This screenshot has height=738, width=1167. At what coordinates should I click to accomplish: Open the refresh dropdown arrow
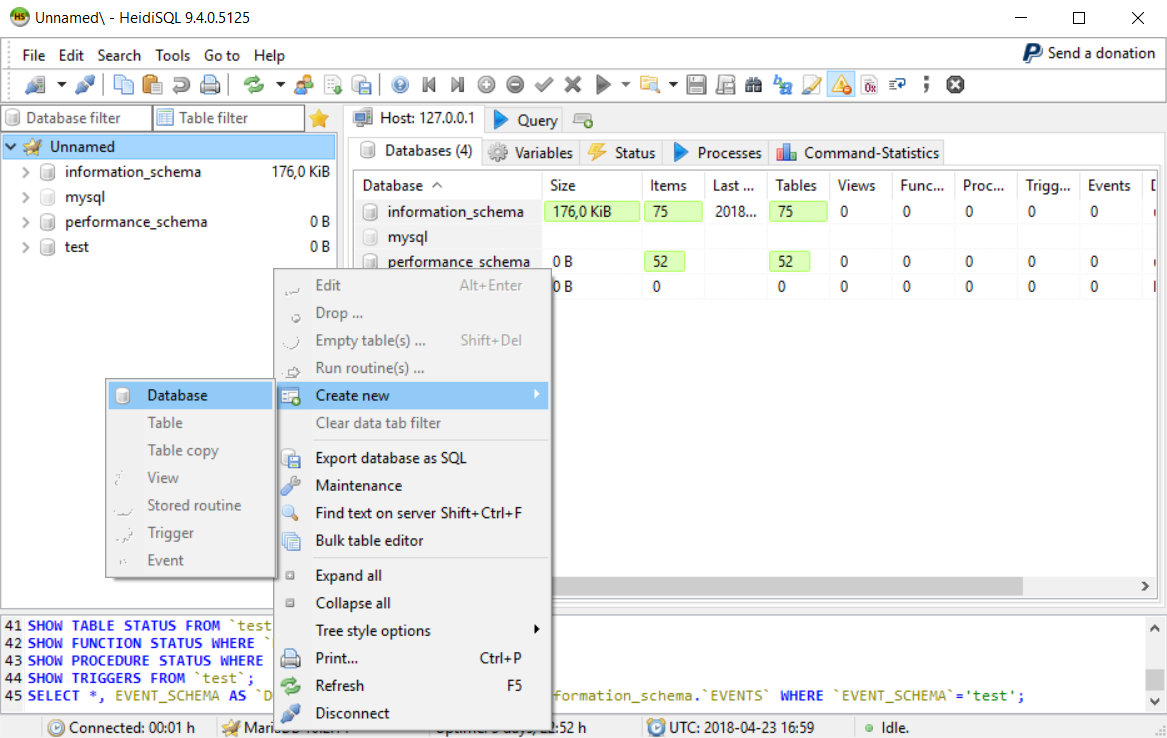click(x=280, y=85)
